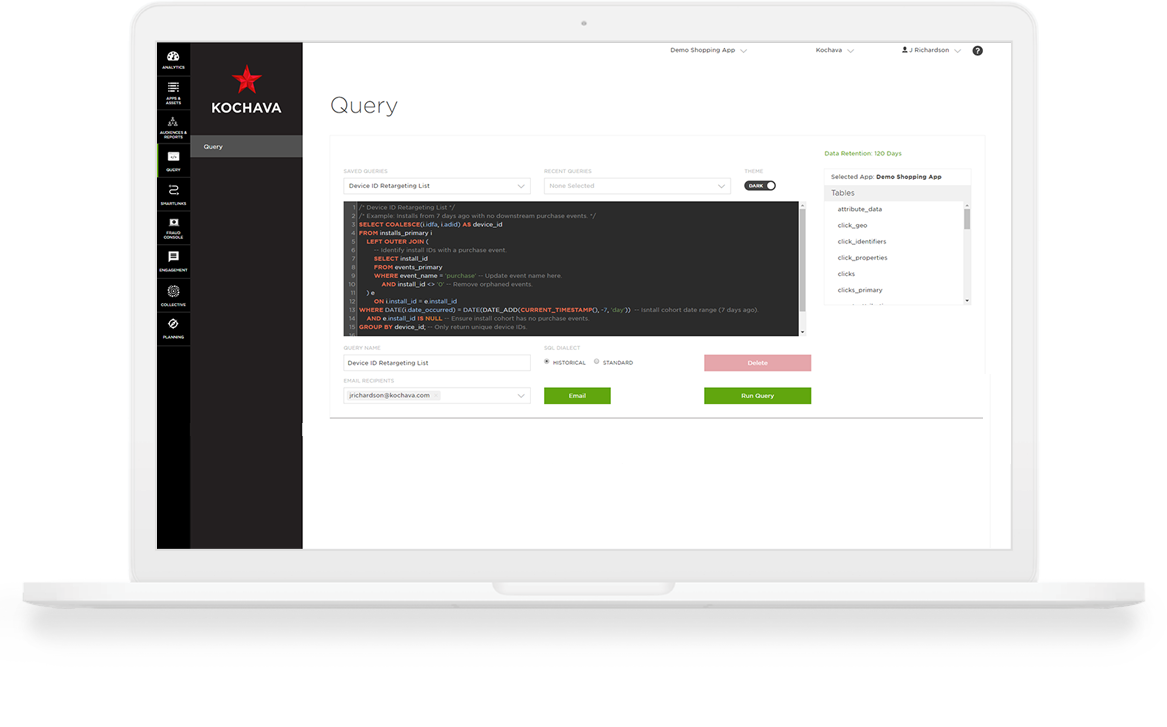Open the Recent Queries dropdown

click(x=637, y=186)
